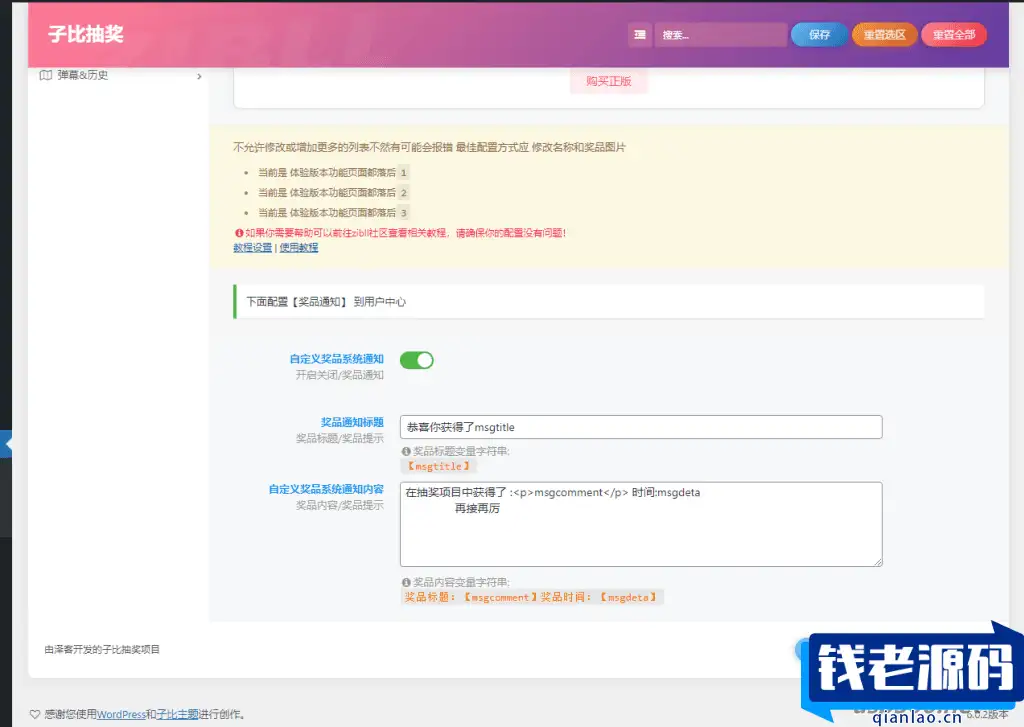Open the 教程设置 link
The width and height of the screenshot is (1024, 727).
(253, 248)
